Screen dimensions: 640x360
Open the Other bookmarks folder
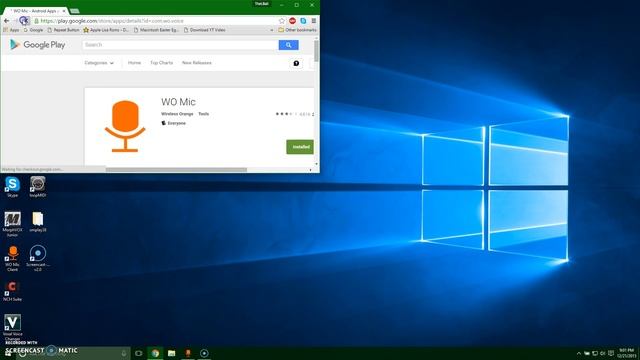tap(297, 30)
